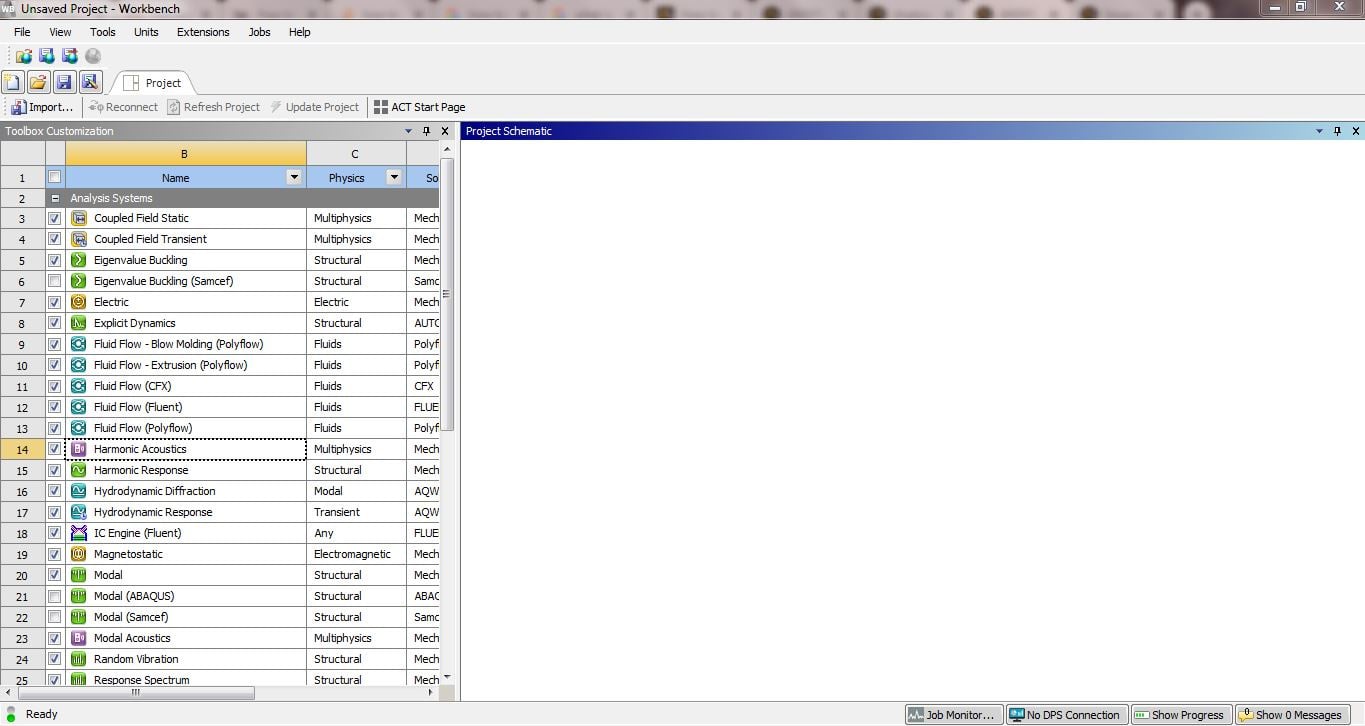
Task: Select the Response Spectrum row name
Action: [141, 680]
